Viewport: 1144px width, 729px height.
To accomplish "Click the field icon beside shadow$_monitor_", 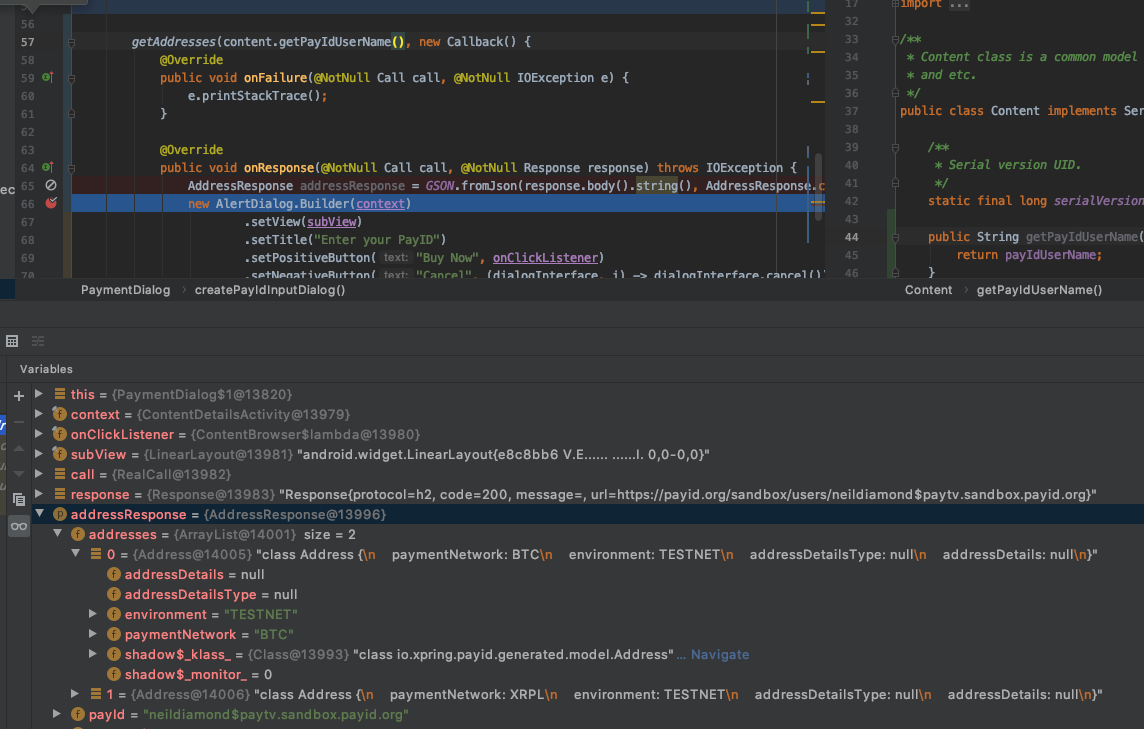I will (114, 674).
